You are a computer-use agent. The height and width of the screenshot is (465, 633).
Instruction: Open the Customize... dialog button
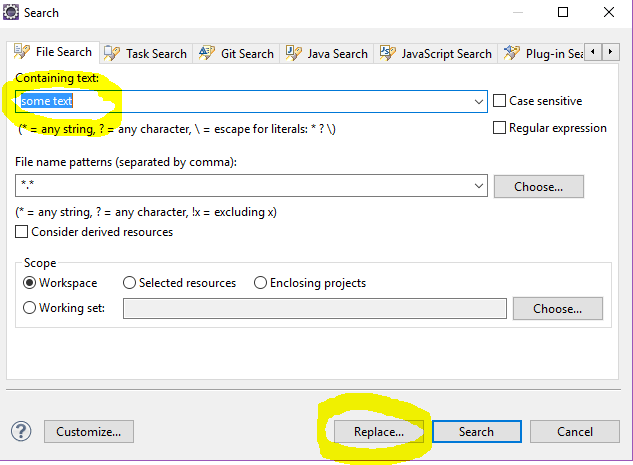pos(89,431)
